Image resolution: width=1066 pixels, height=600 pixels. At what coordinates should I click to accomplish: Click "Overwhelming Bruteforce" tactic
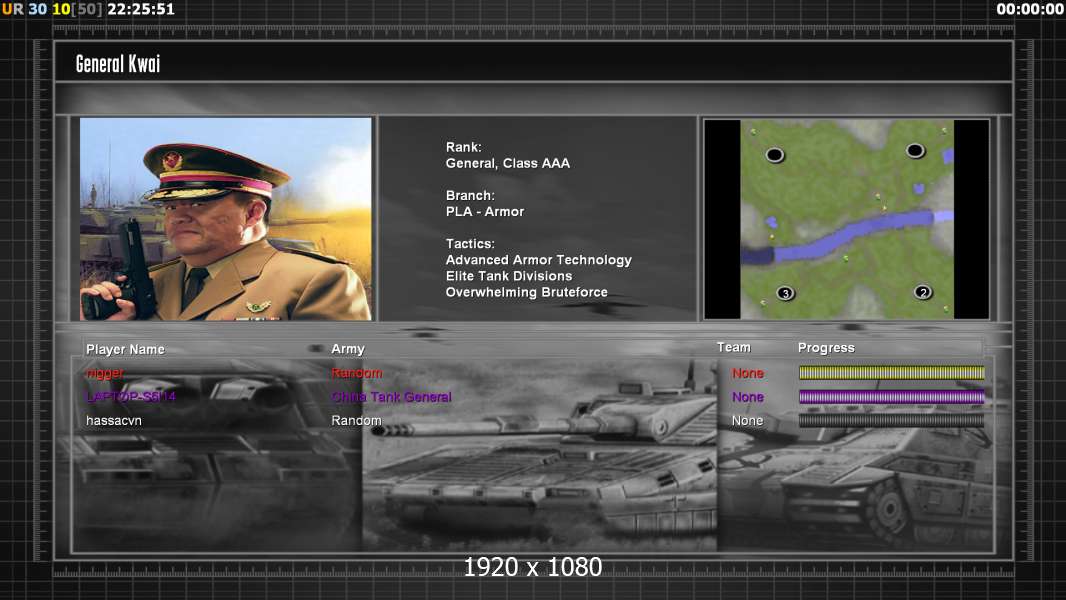click(527, 292)
